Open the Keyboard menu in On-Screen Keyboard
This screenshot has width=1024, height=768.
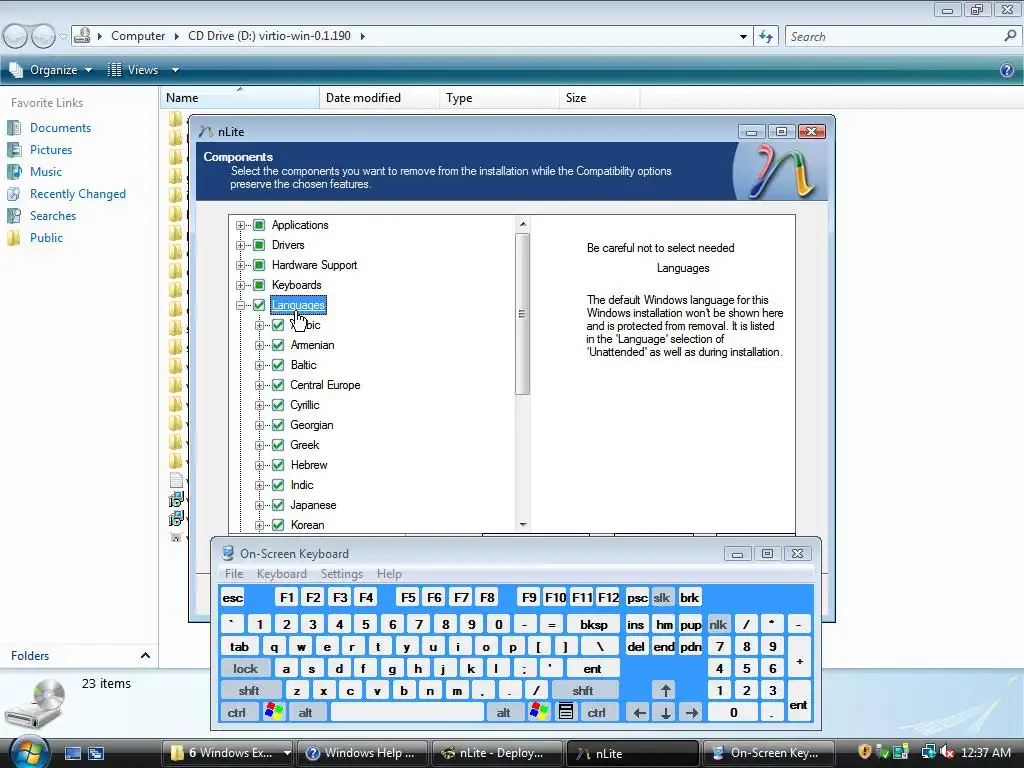(281, 573)
